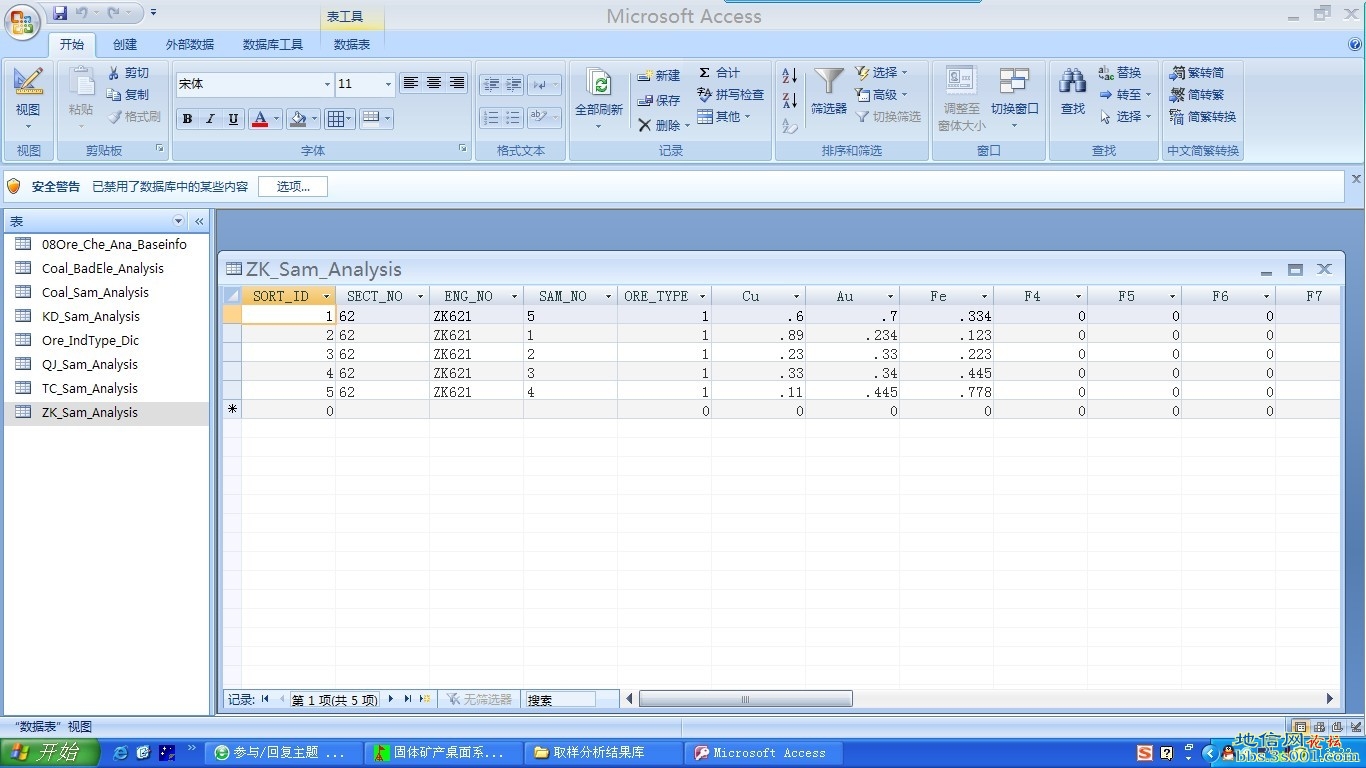Click the horizontal scrollbar thumb

pos(745,699)
